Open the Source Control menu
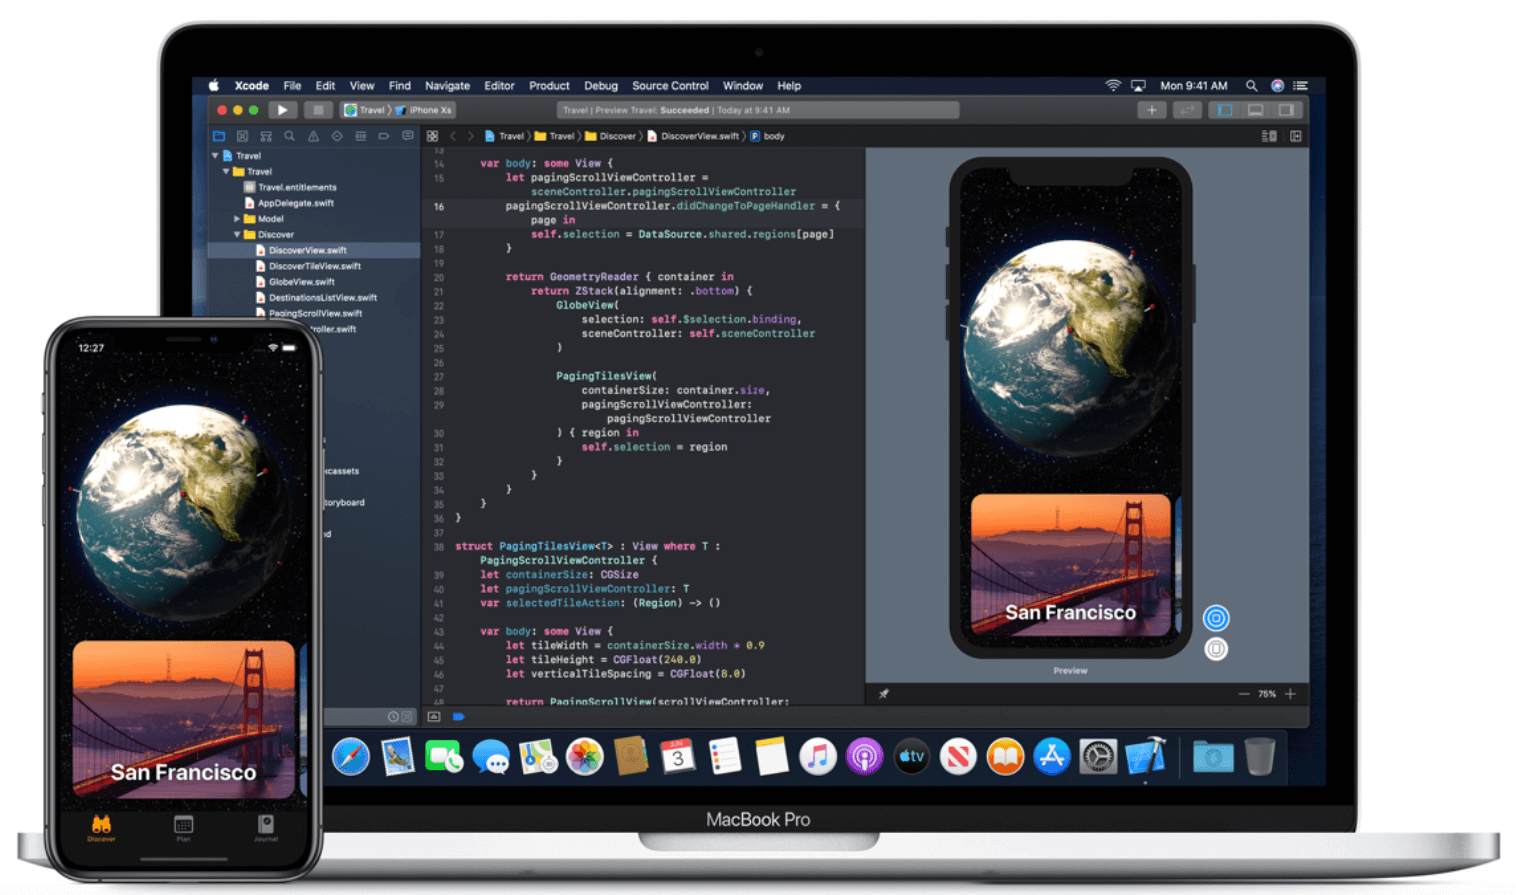The height and width of the screenshot is (895, 1516). pyautogui.click(x=670, y=86)
